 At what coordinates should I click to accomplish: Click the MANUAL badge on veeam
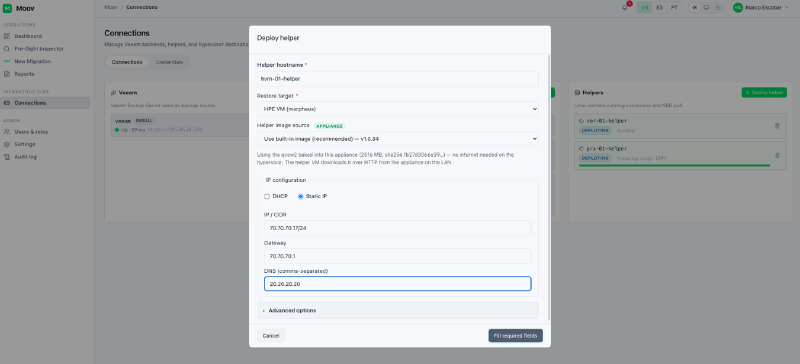click(x=143, y=121)
